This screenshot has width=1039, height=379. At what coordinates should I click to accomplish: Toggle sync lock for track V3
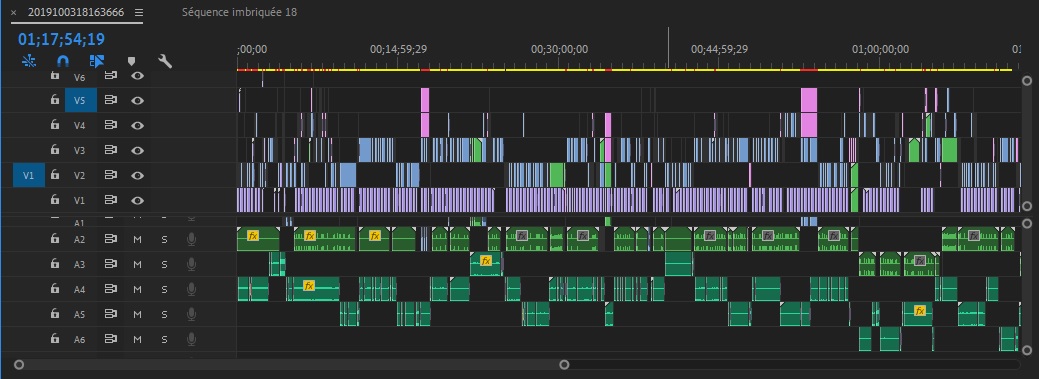click(111, 150)
